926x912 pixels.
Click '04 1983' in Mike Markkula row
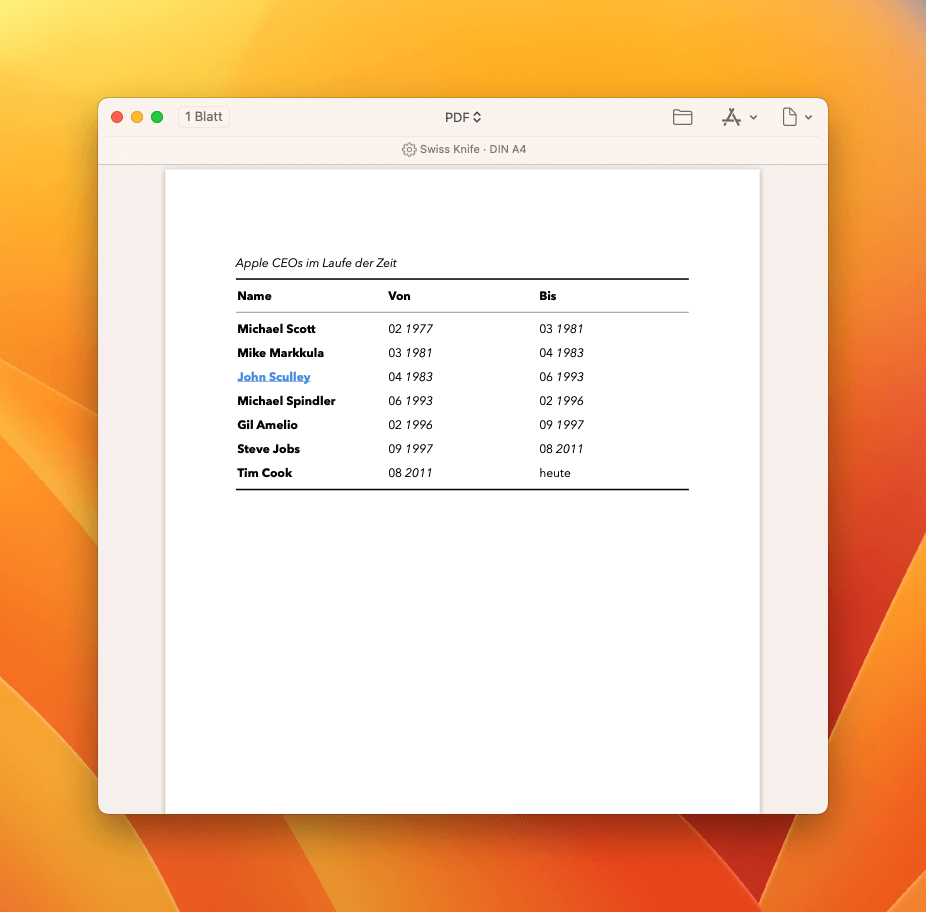tap(561, 353)
